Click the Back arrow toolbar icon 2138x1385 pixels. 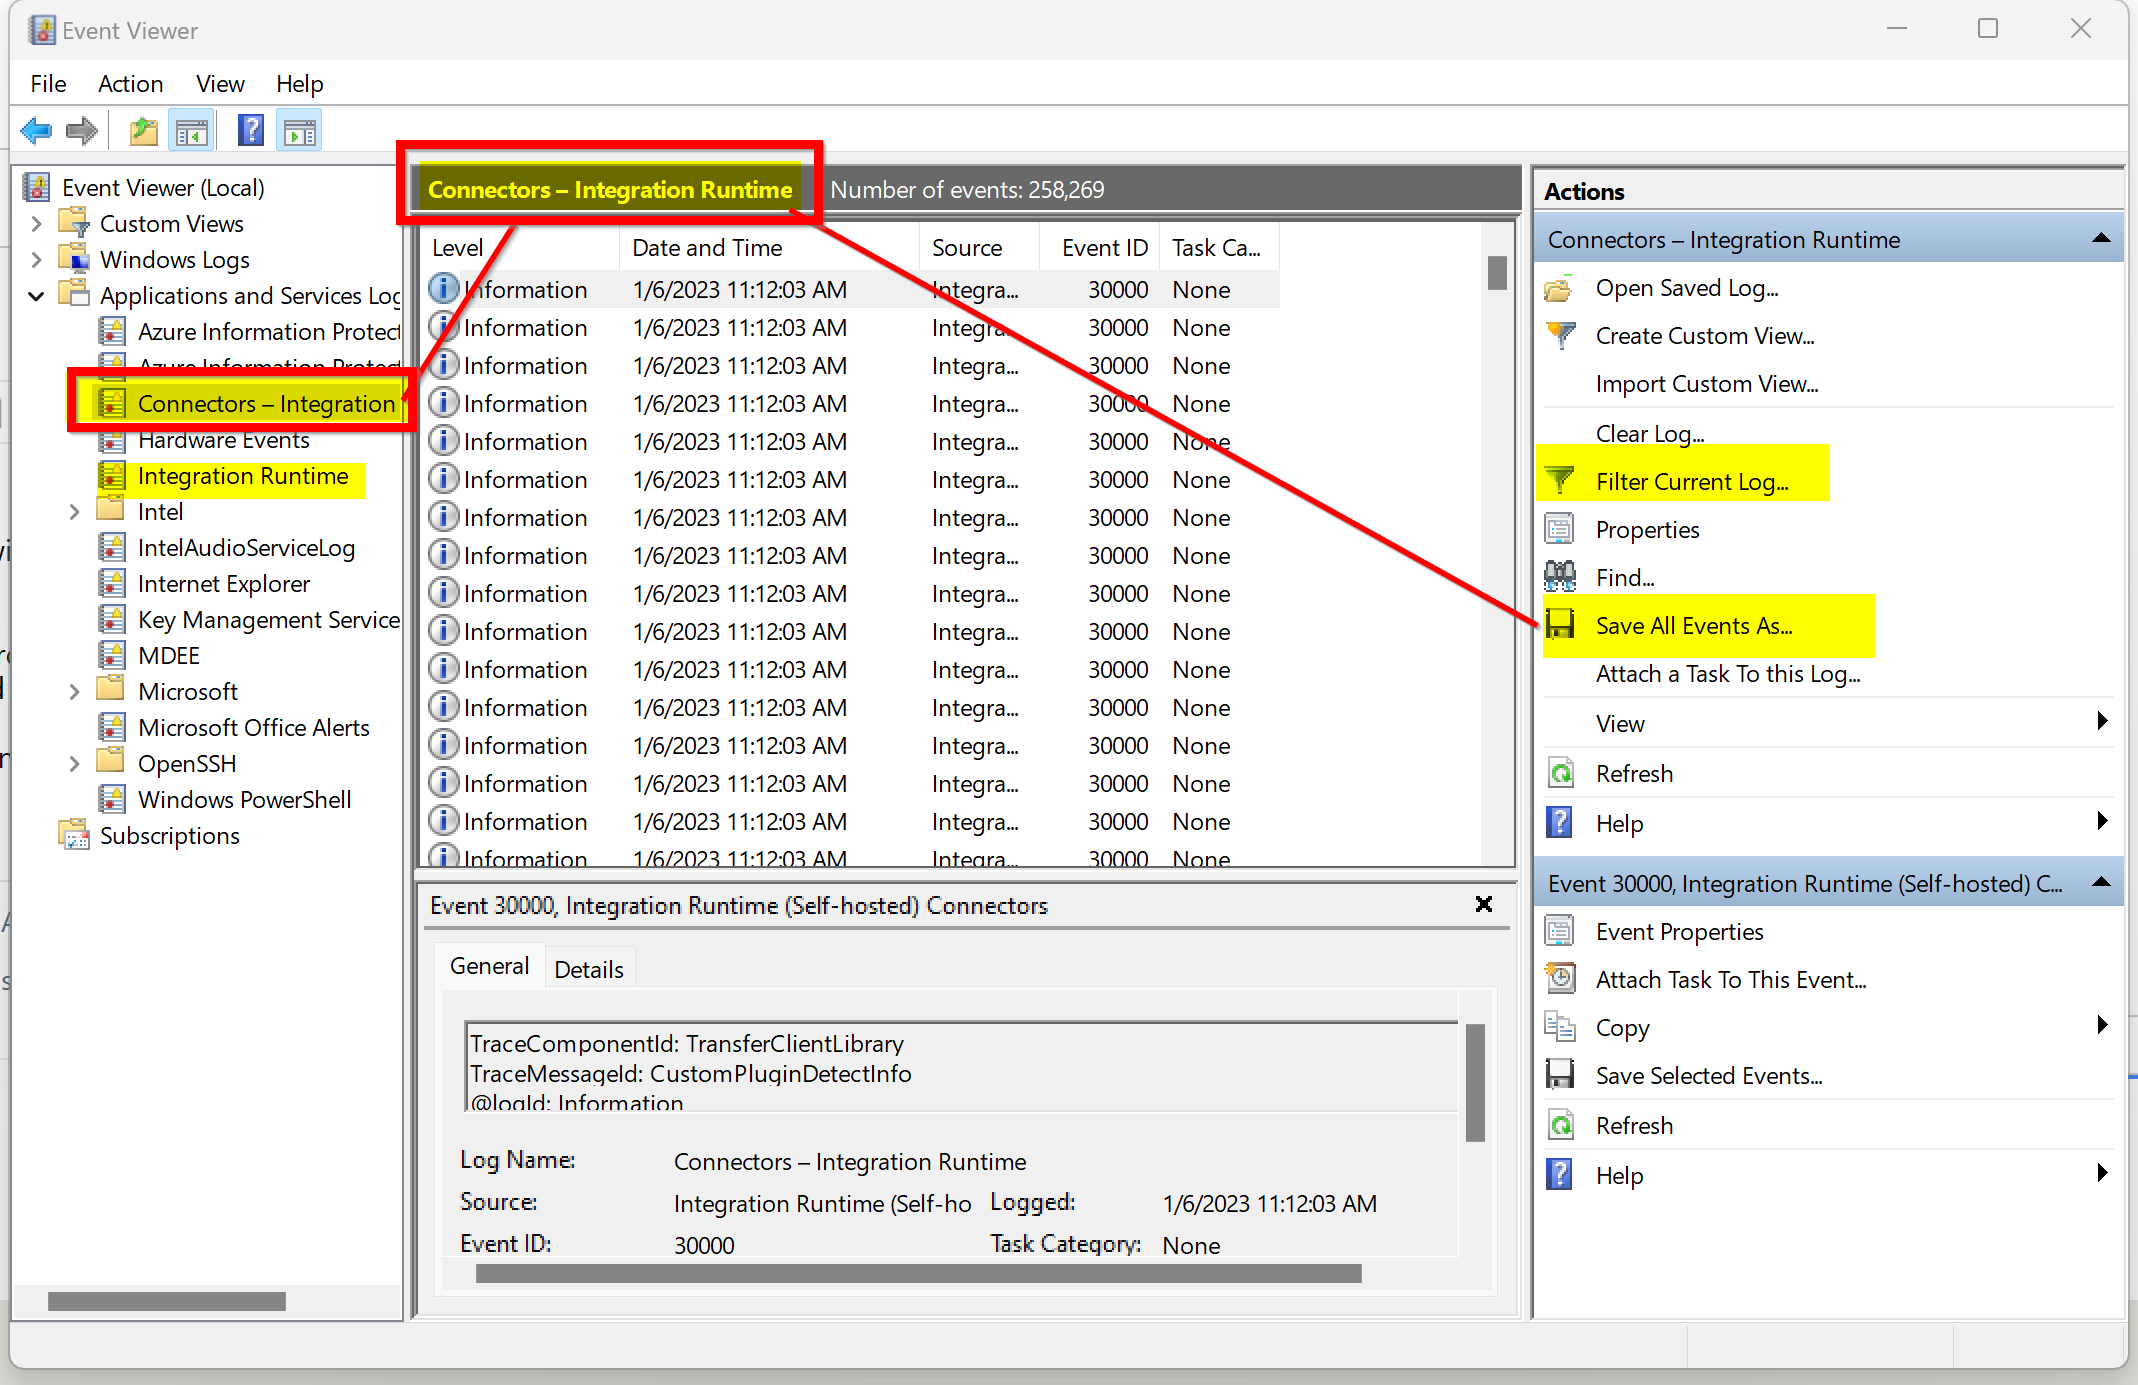[x=36, y=131]
